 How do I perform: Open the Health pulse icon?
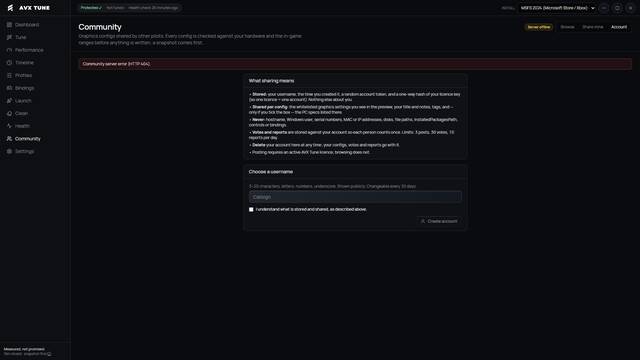point(9,126)
